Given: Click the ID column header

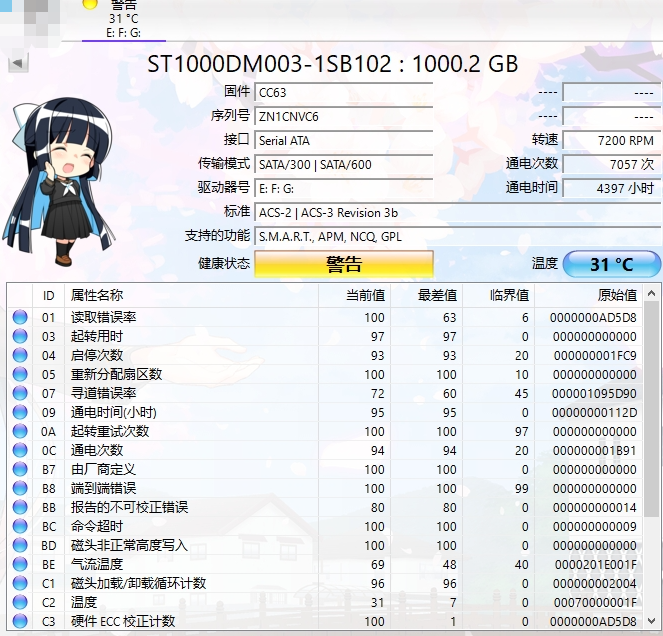Looking at the screenshot, I should [x=49, y=295].
